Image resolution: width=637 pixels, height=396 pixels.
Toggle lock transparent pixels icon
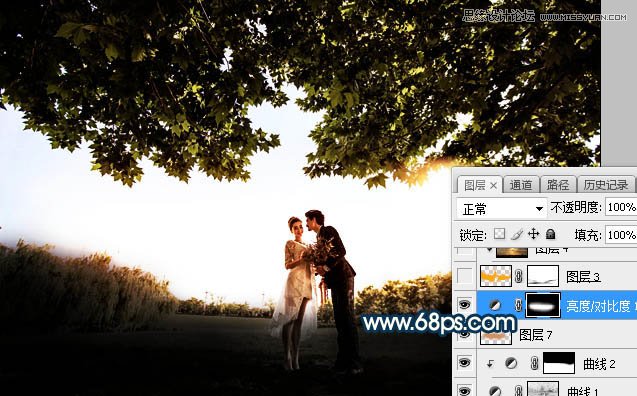500,234
